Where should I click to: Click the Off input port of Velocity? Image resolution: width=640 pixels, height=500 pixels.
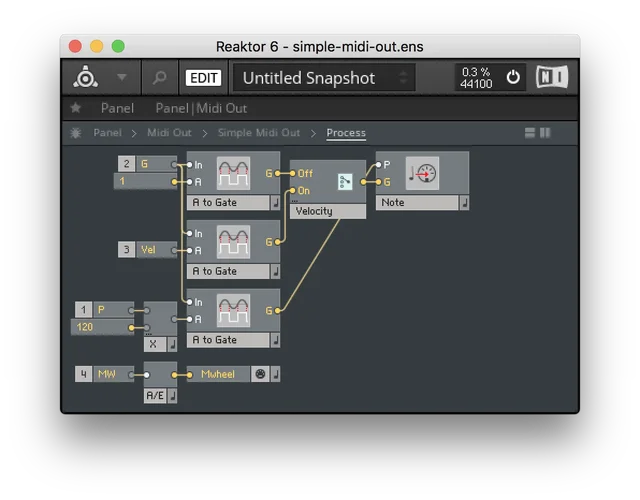(293, 173)
